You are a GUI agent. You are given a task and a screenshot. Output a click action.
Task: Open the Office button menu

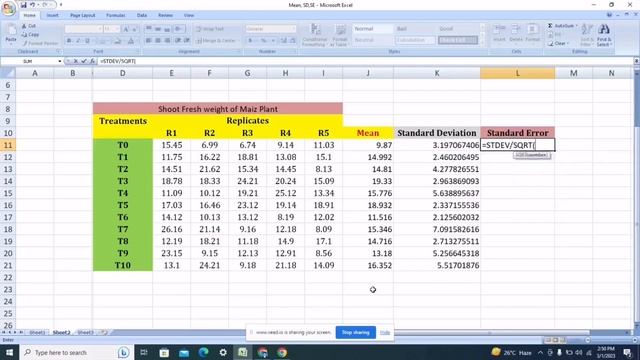[8, 8]
